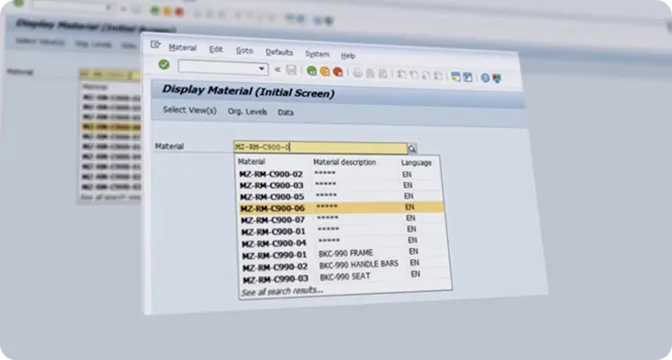Open the Goto menu
Image resolution: width=672 pixels, height=360 pixels.
(244, 51)
